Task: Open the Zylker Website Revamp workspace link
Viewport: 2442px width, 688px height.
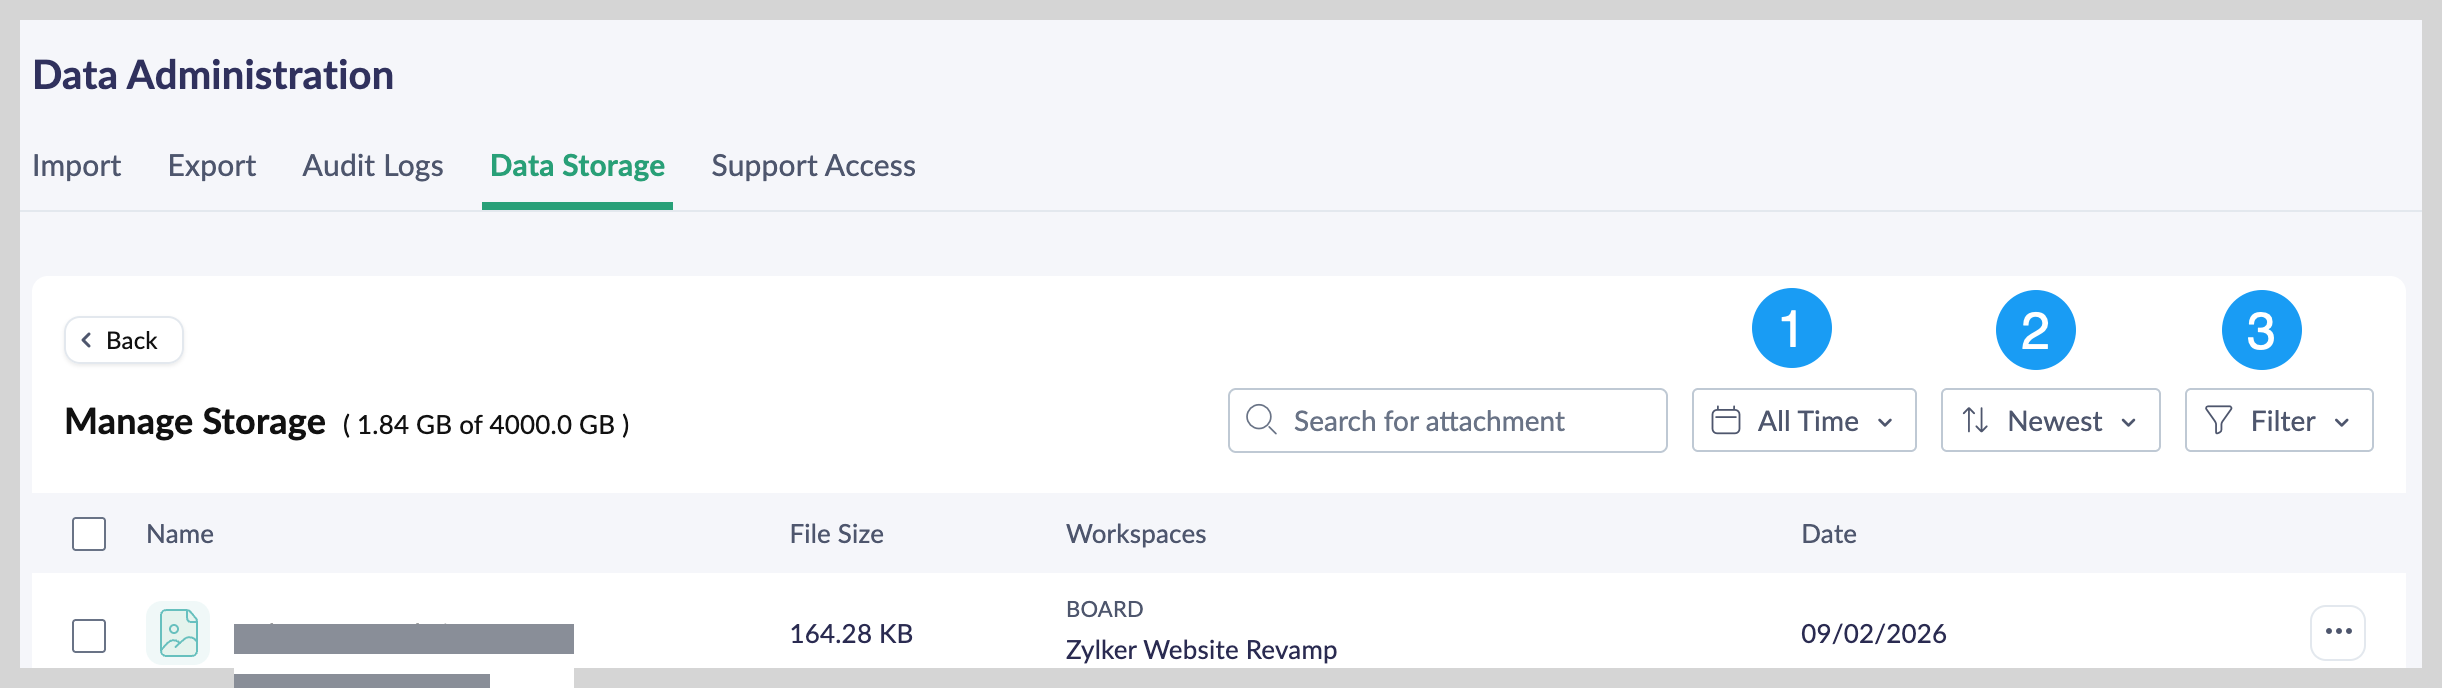Action: click(1201, 650)
